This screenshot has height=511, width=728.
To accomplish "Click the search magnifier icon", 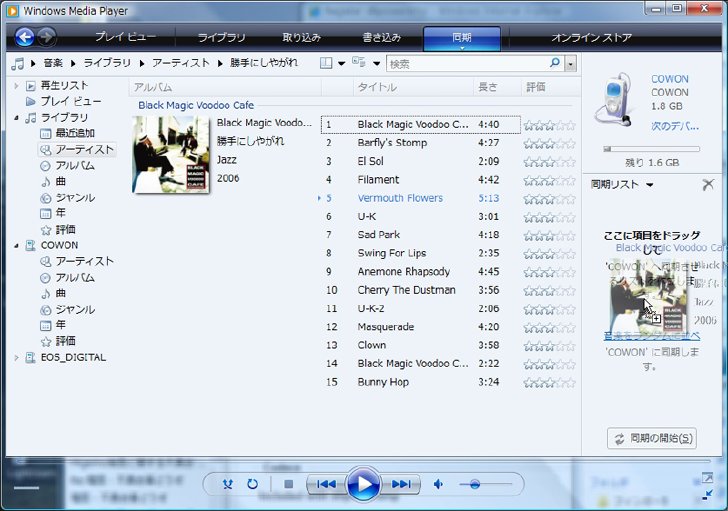I will (x=554, y=63).
